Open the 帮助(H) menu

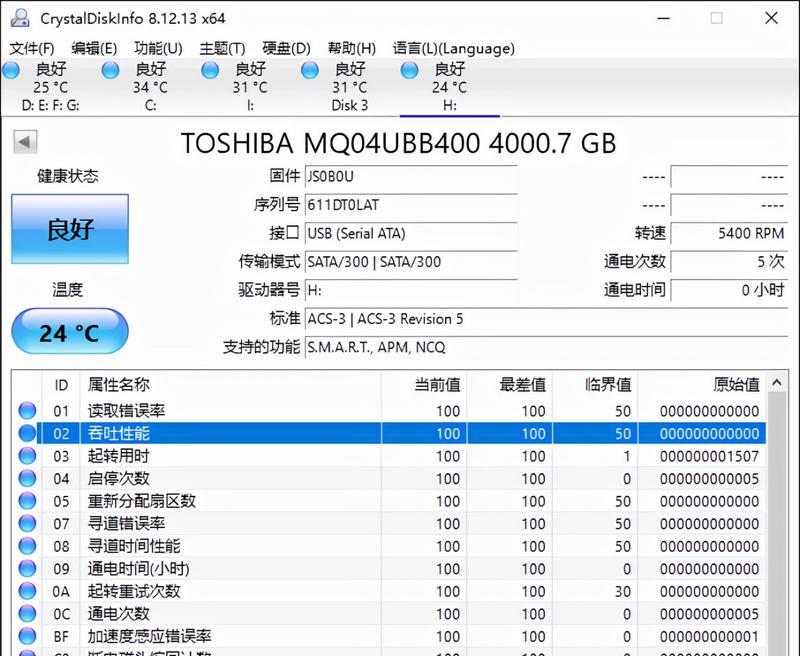click(352, 48)
